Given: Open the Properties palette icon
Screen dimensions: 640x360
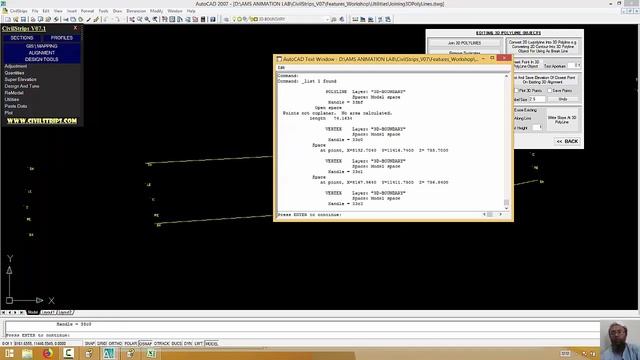Looking at the screenshot, I should point(164,19).
